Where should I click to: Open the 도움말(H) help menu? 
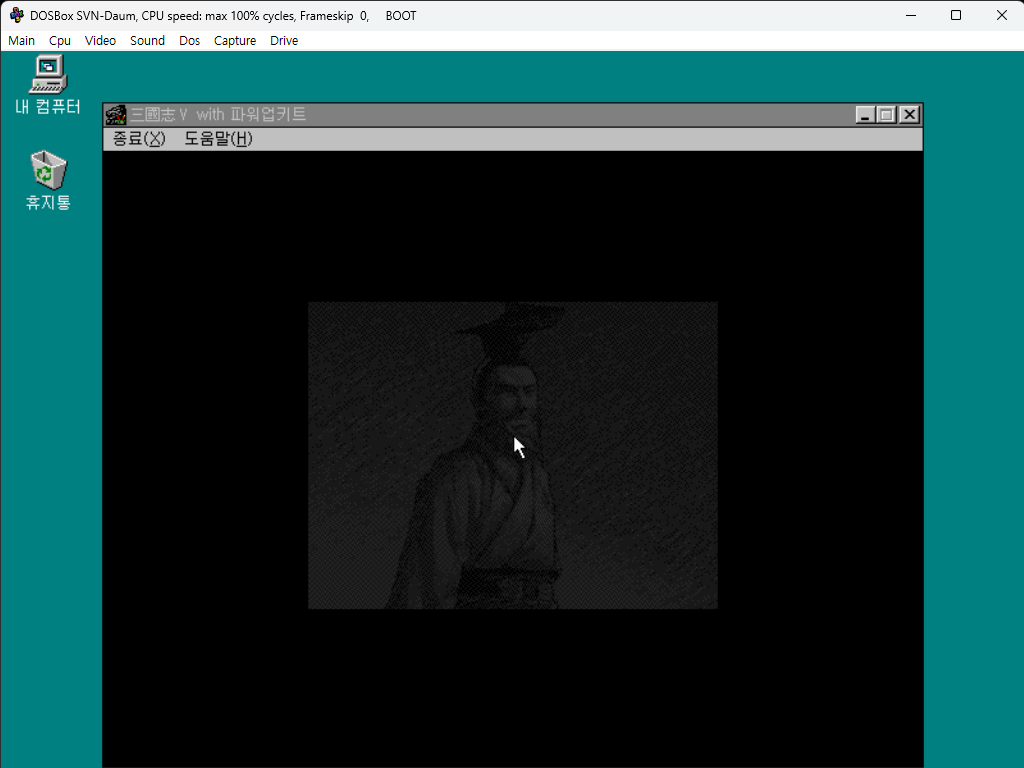click(218, 138)
